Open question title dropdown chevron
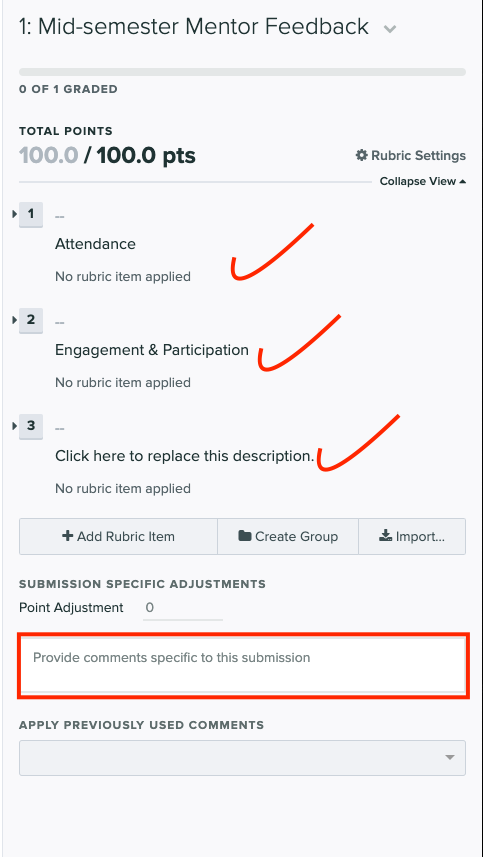483x857 pixels. (x=390, y=29)
